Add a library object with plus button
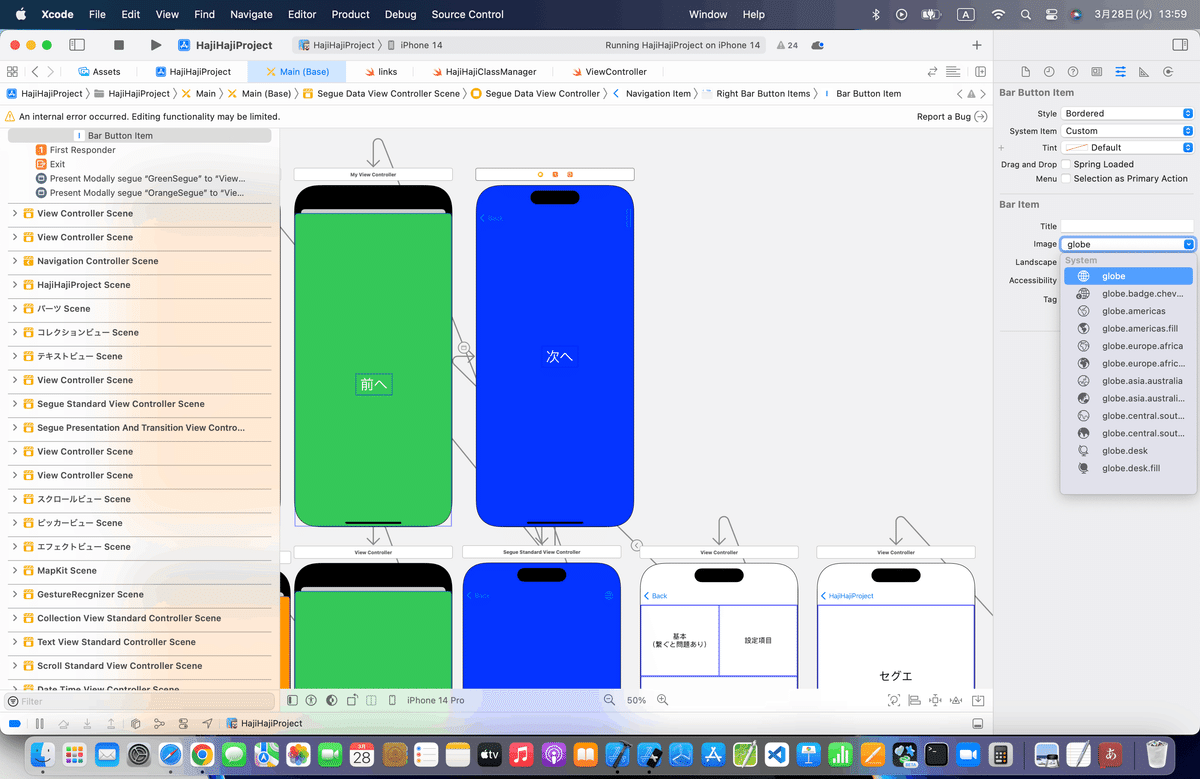 click(977, 45)
